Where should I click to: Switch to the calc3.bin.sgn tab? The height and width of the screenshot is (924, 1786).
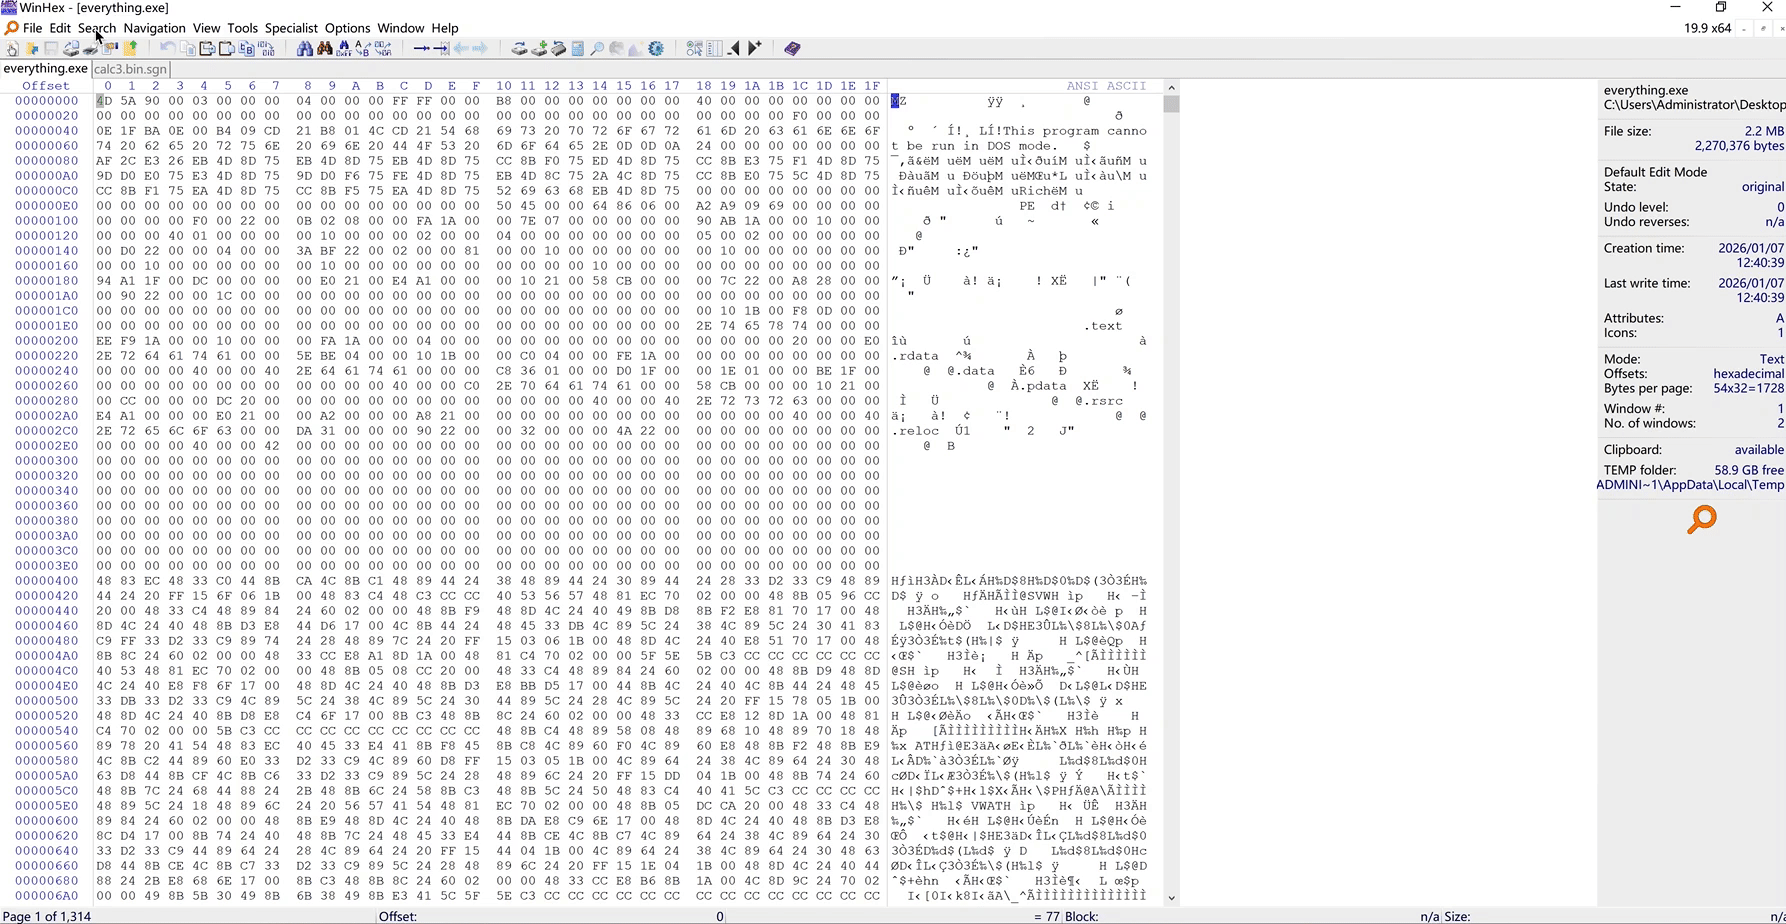(x=130, y=69)
